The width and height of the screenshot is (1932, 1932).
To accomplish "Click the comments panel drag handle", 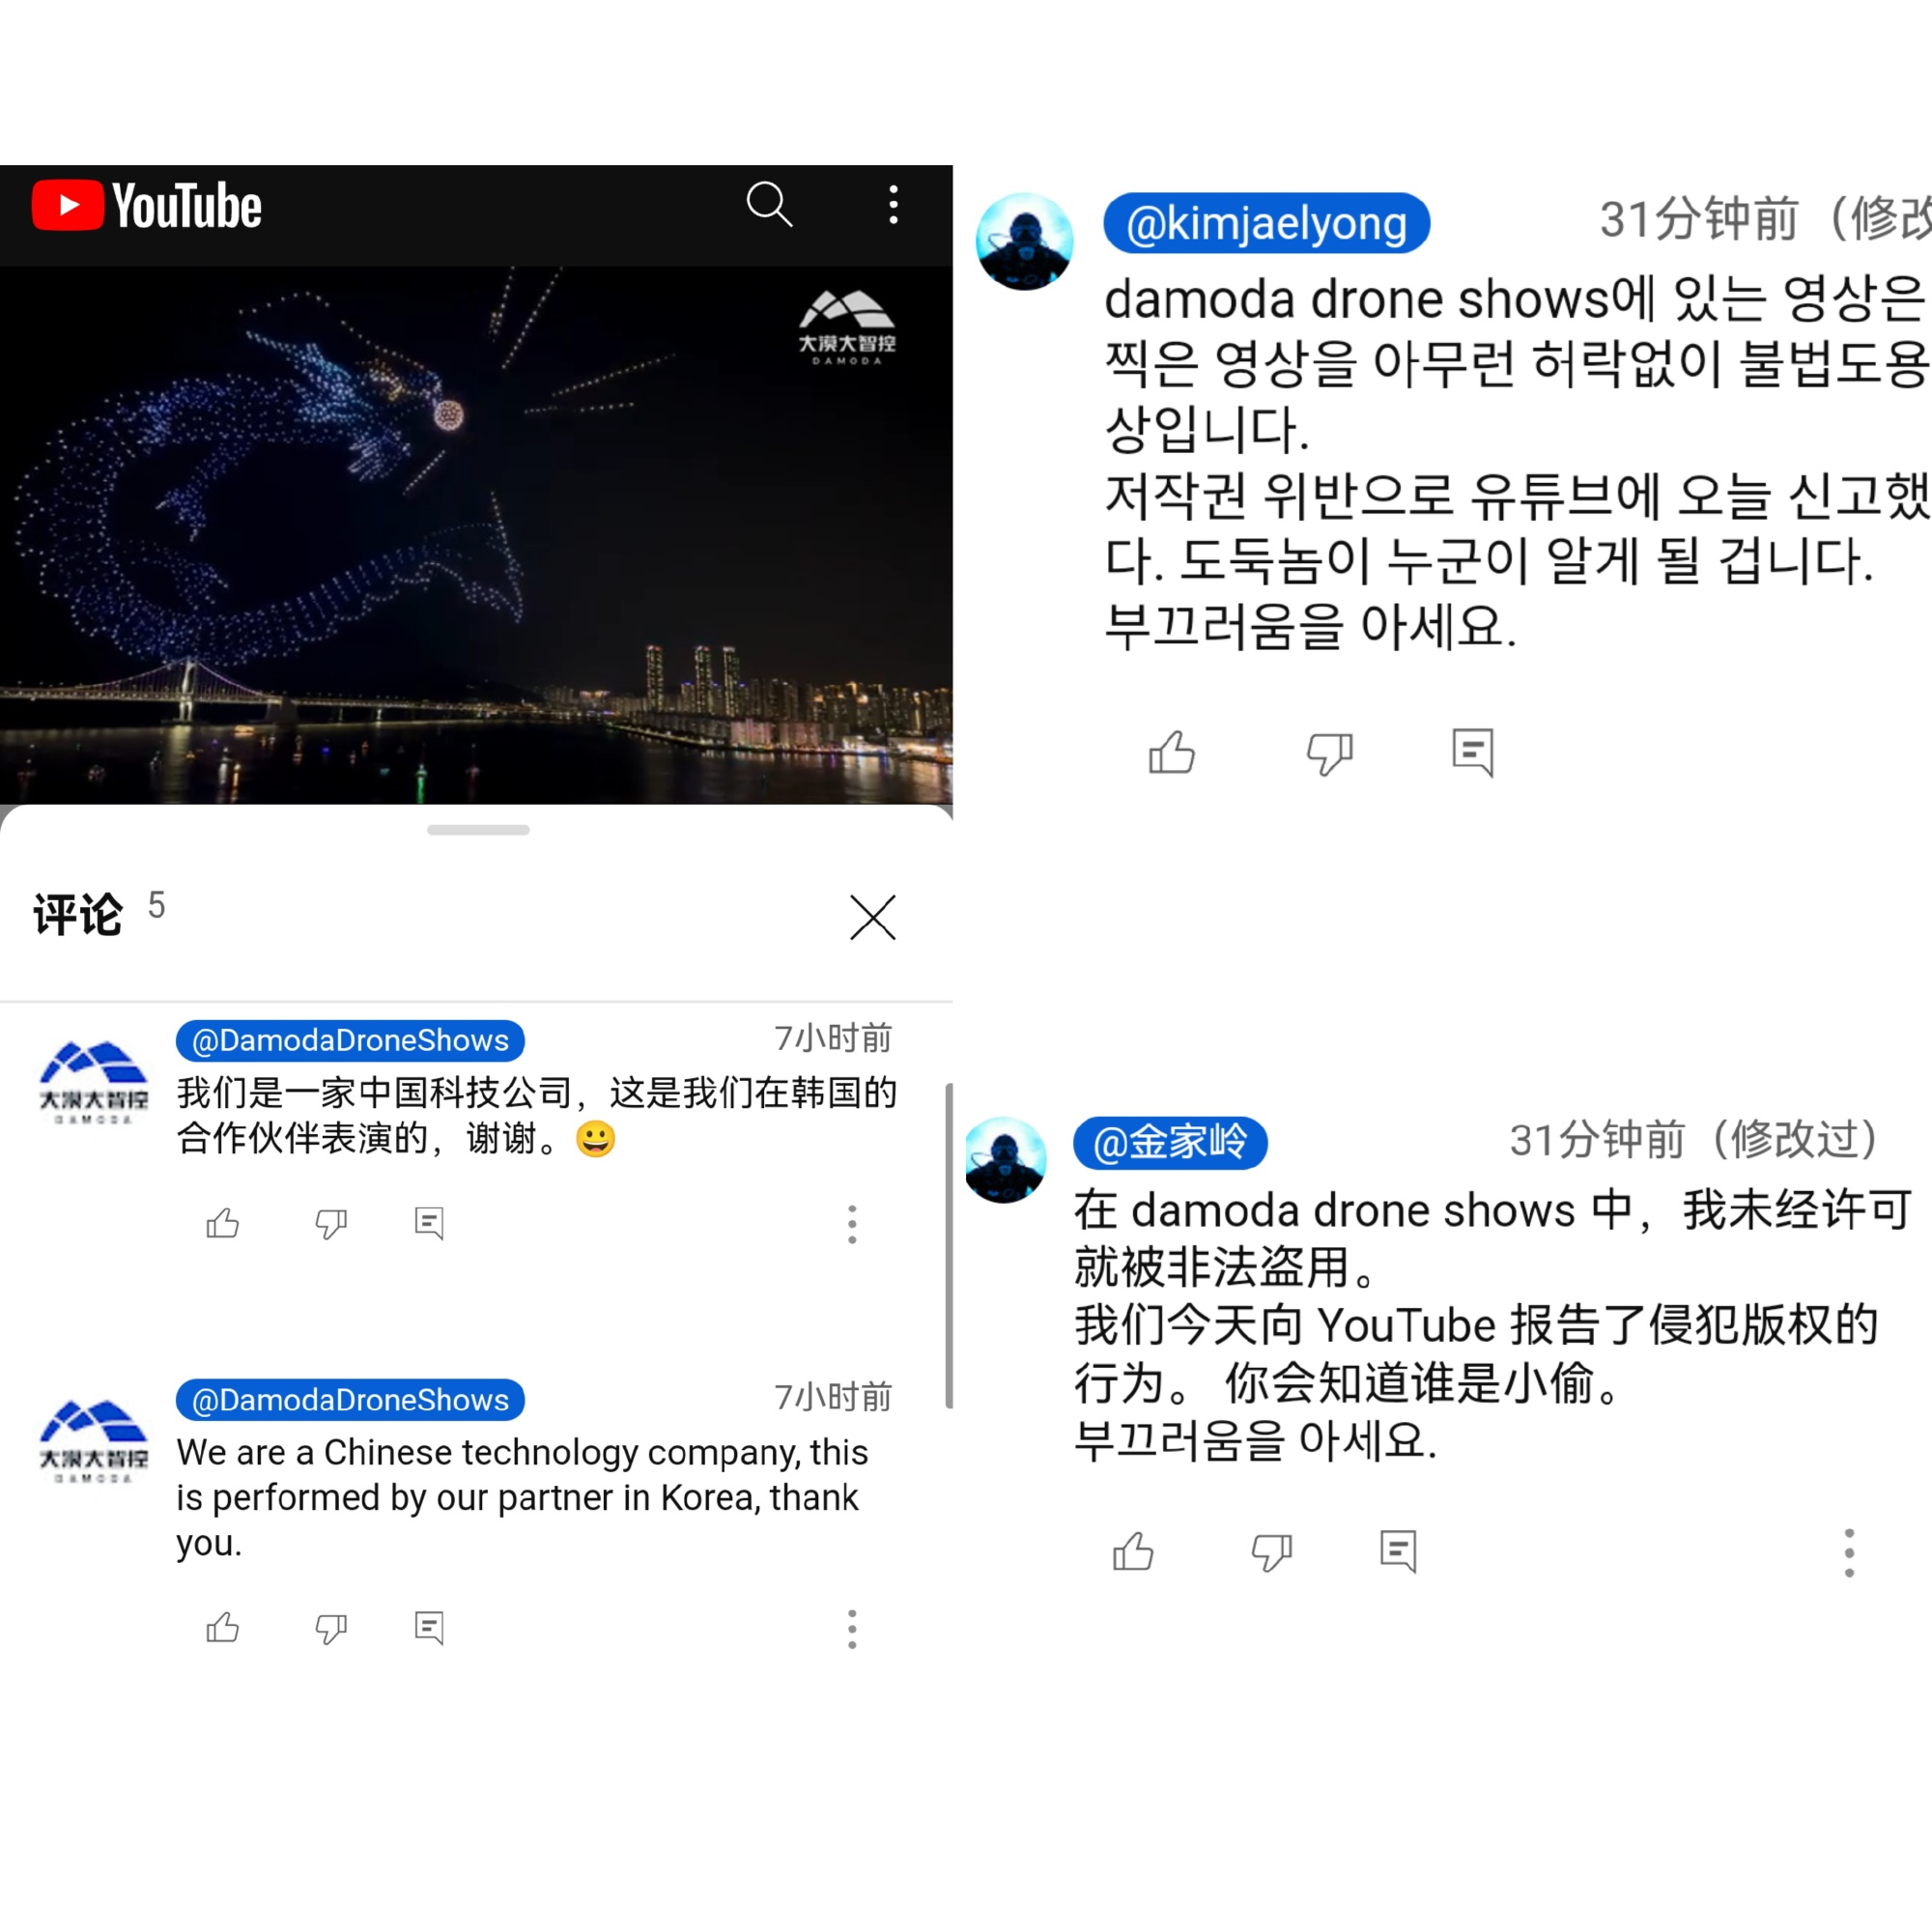I will (478, 830).
